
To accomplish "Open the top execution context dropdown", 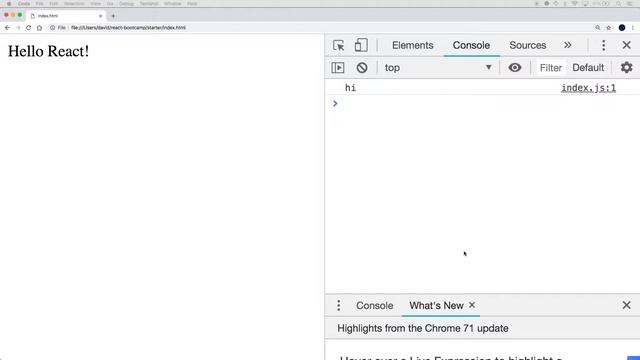I will [438, 68].
